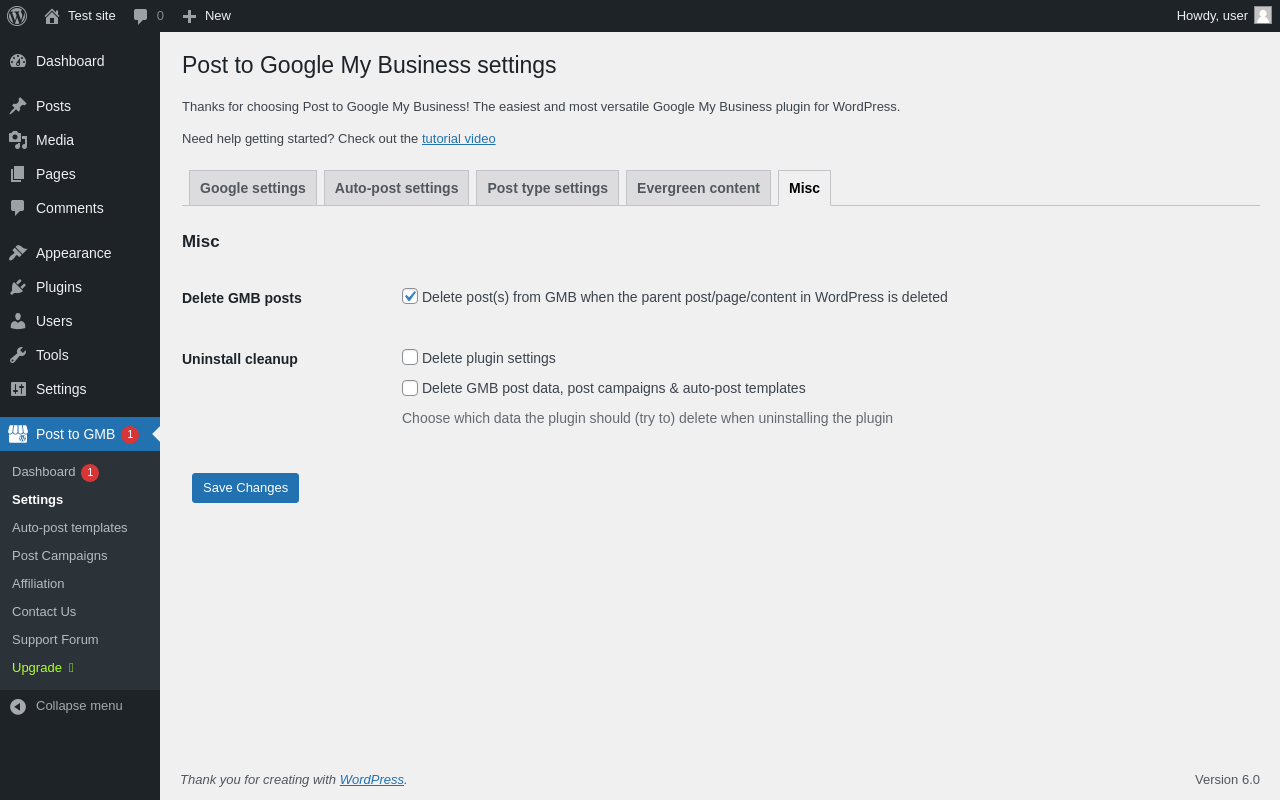Click the WordPress logo icon
1280x800 pixels.
[x=17, y=16]
